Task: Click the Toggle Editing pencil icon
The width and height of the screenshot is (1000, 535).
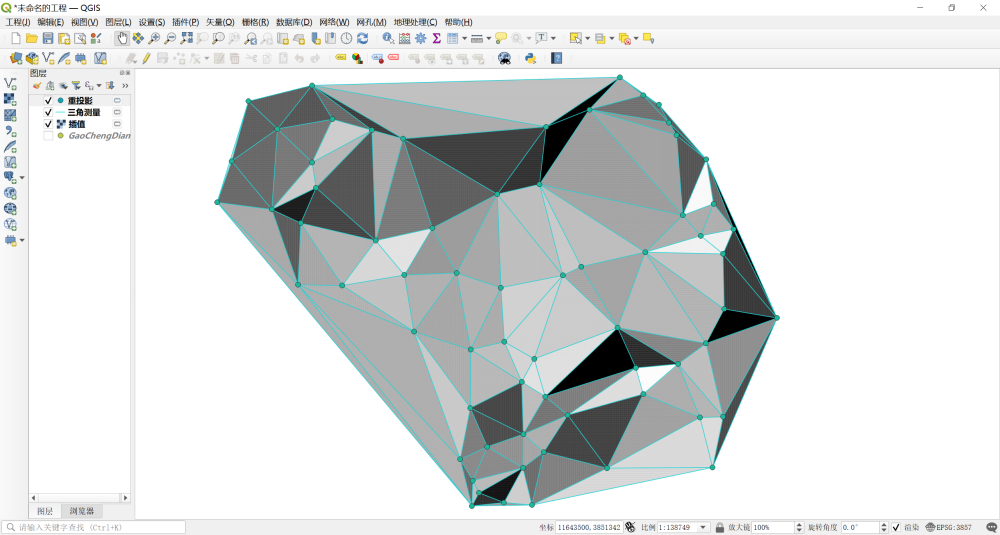Action: (x=146, y=58)
